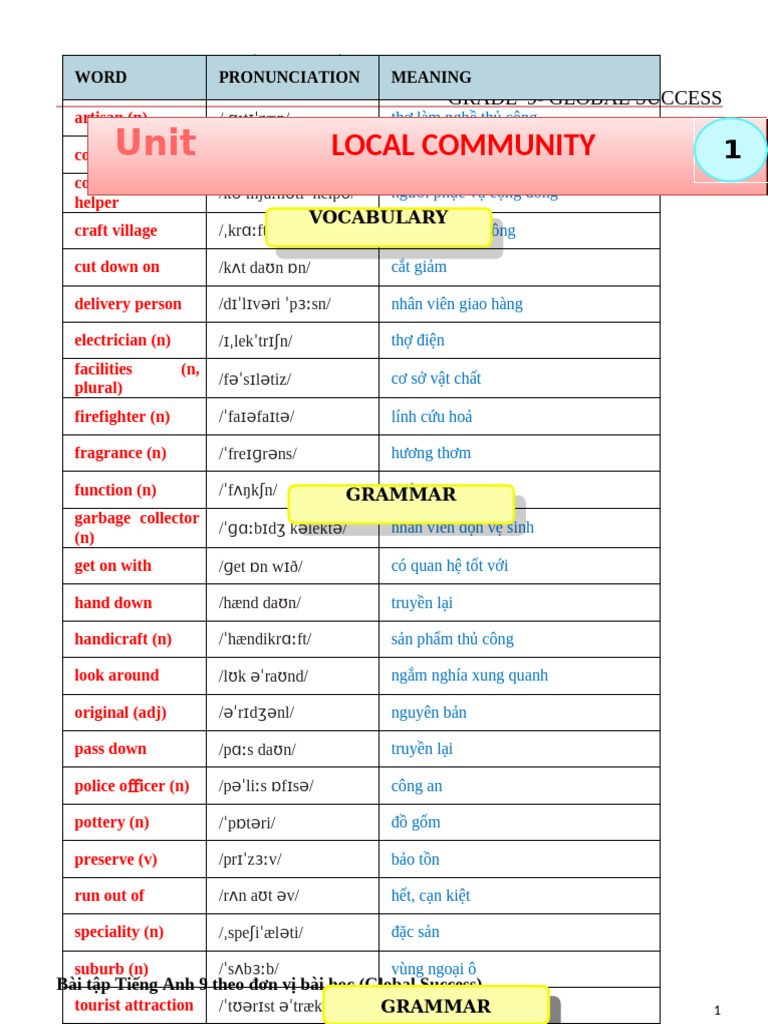Click the meaning 'cơ sở vật chất'
The height and width of the screenshot is (1024, 768).
click(436, 378)
